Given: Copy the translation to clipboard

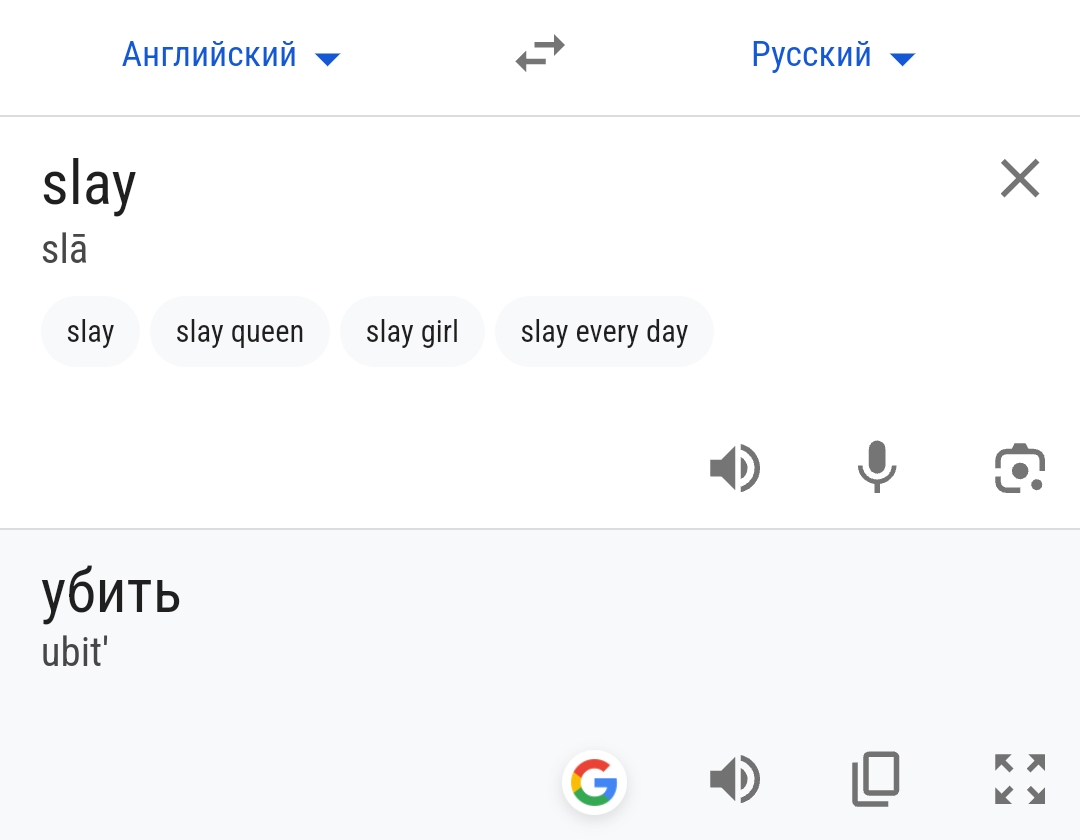Looking at the screenshot, I should (876, 779).
